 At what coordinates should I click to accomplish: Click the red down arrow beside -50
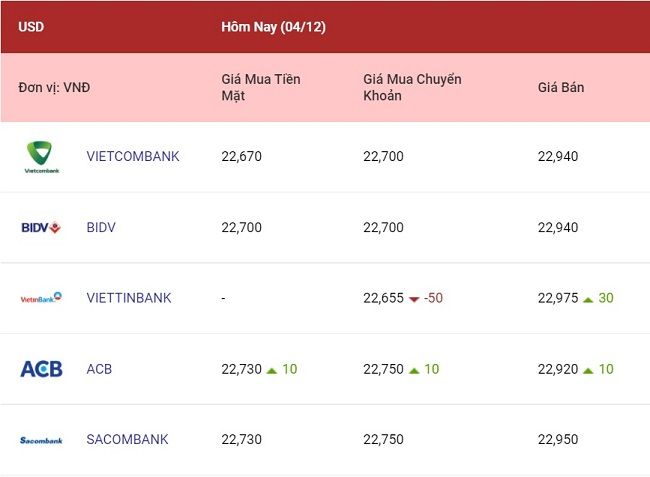point(414,299)
